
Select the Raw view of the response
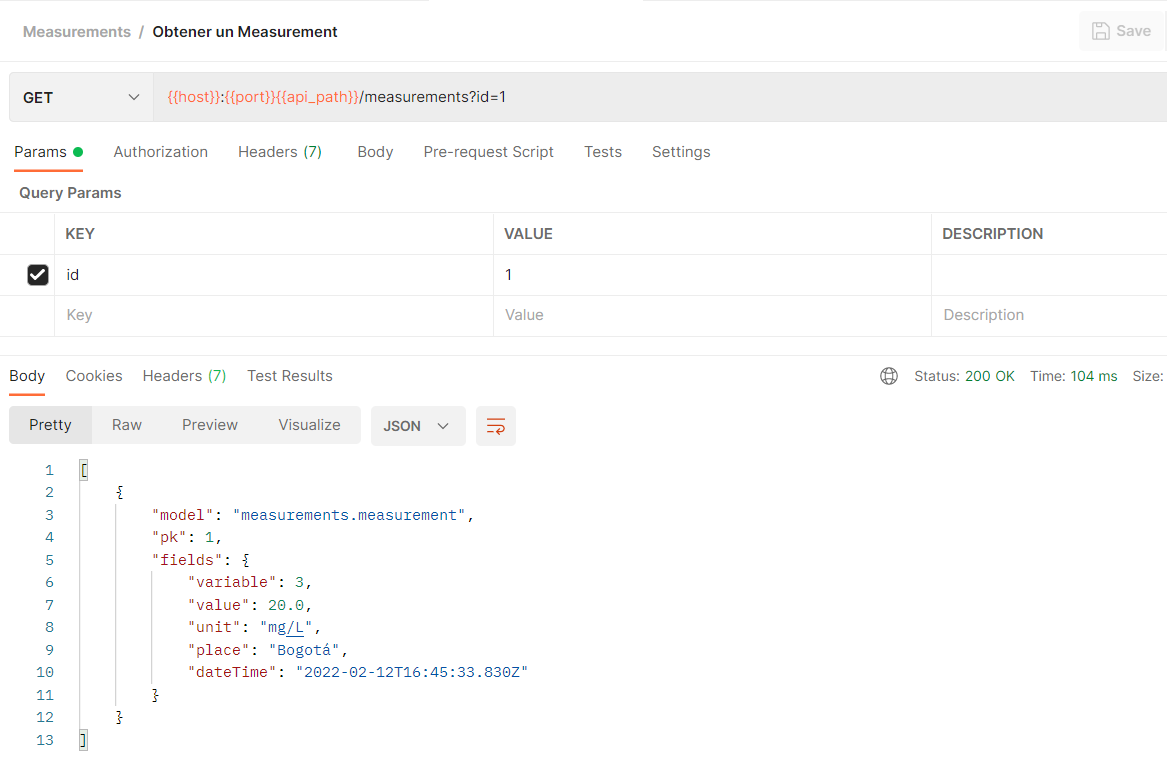click(126, 424)
